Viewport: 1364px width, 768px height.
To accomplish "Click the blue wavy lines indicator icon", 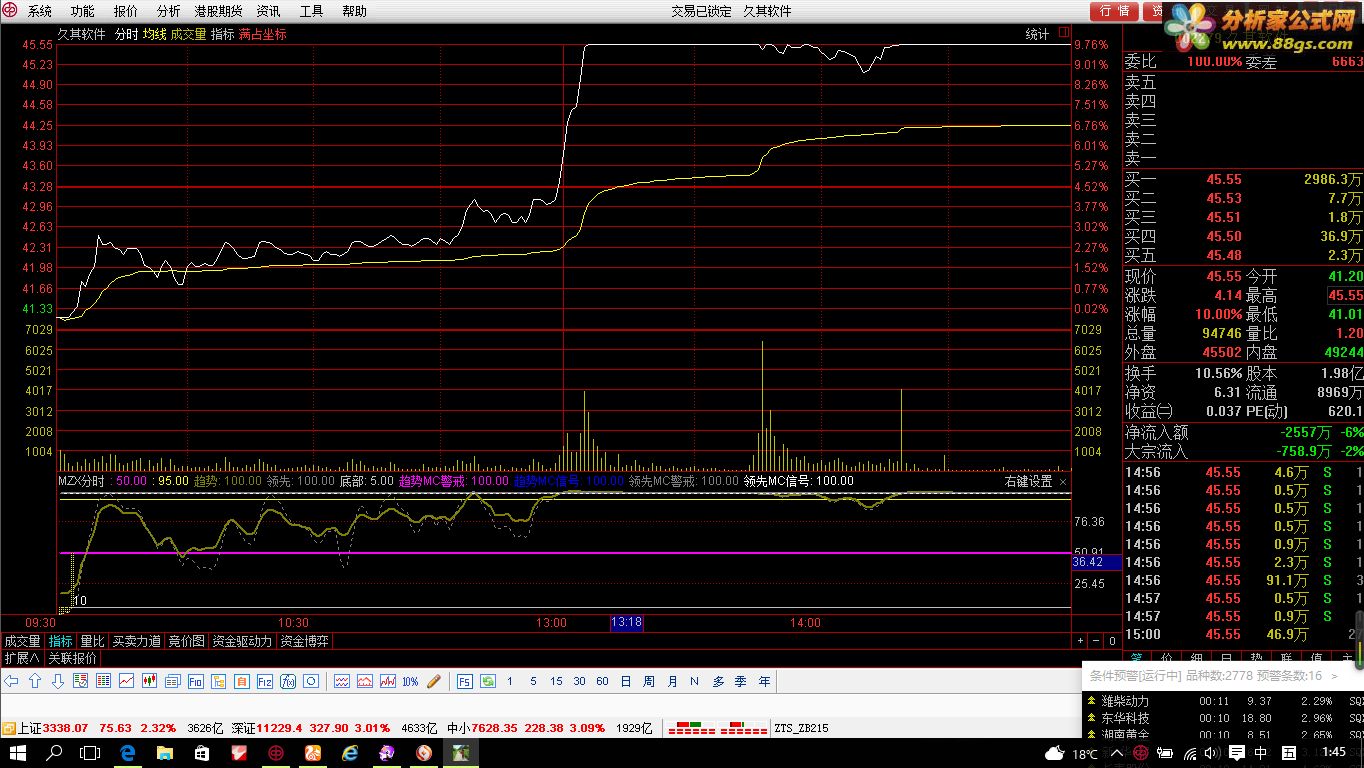I will point(341,681).
